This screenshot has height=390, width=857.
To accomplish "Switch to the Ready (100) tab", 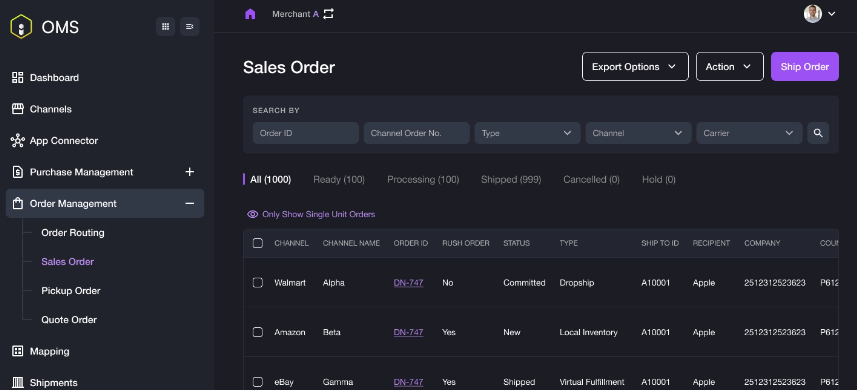I will pyautogui.click(x=339, y=179).
